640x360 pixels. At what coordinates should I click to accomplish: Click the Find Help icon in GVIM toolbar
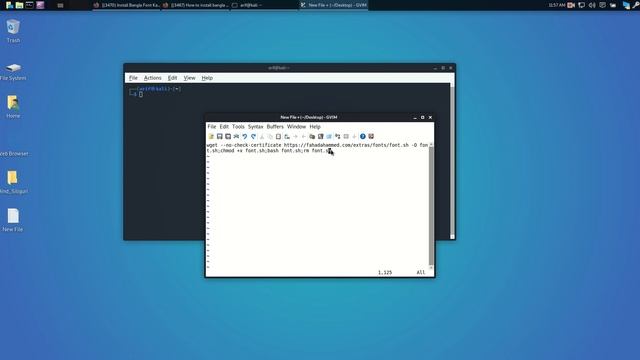371,136
